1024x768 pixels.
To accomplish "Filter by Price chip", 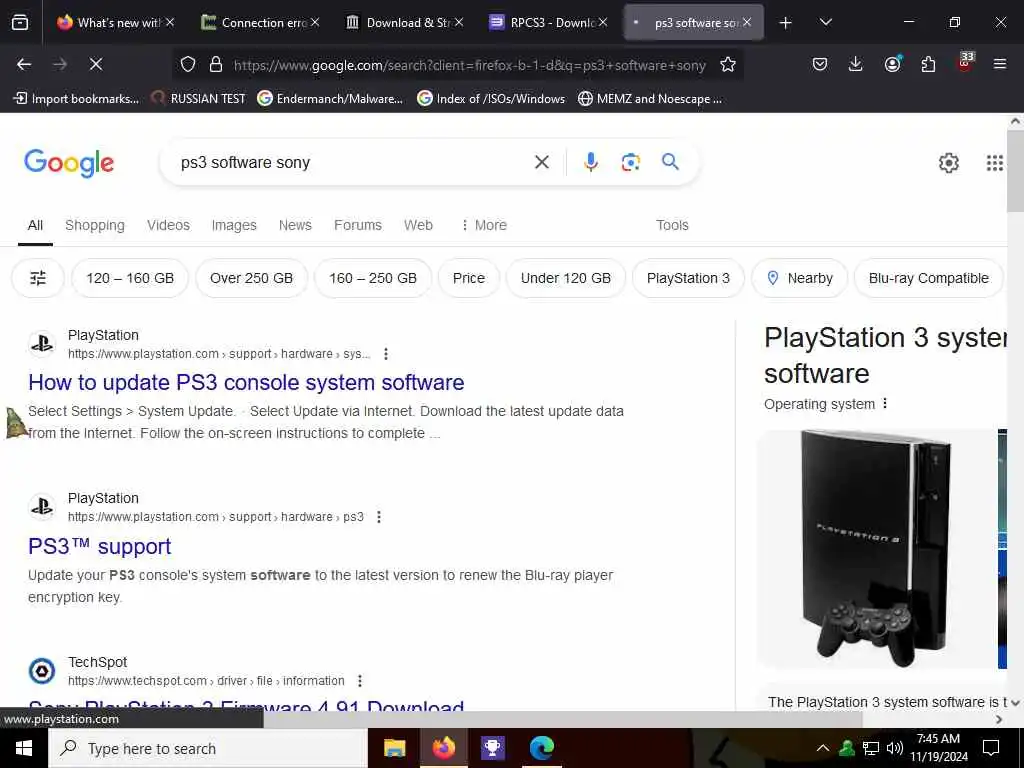I will click(x=469, y=278).
